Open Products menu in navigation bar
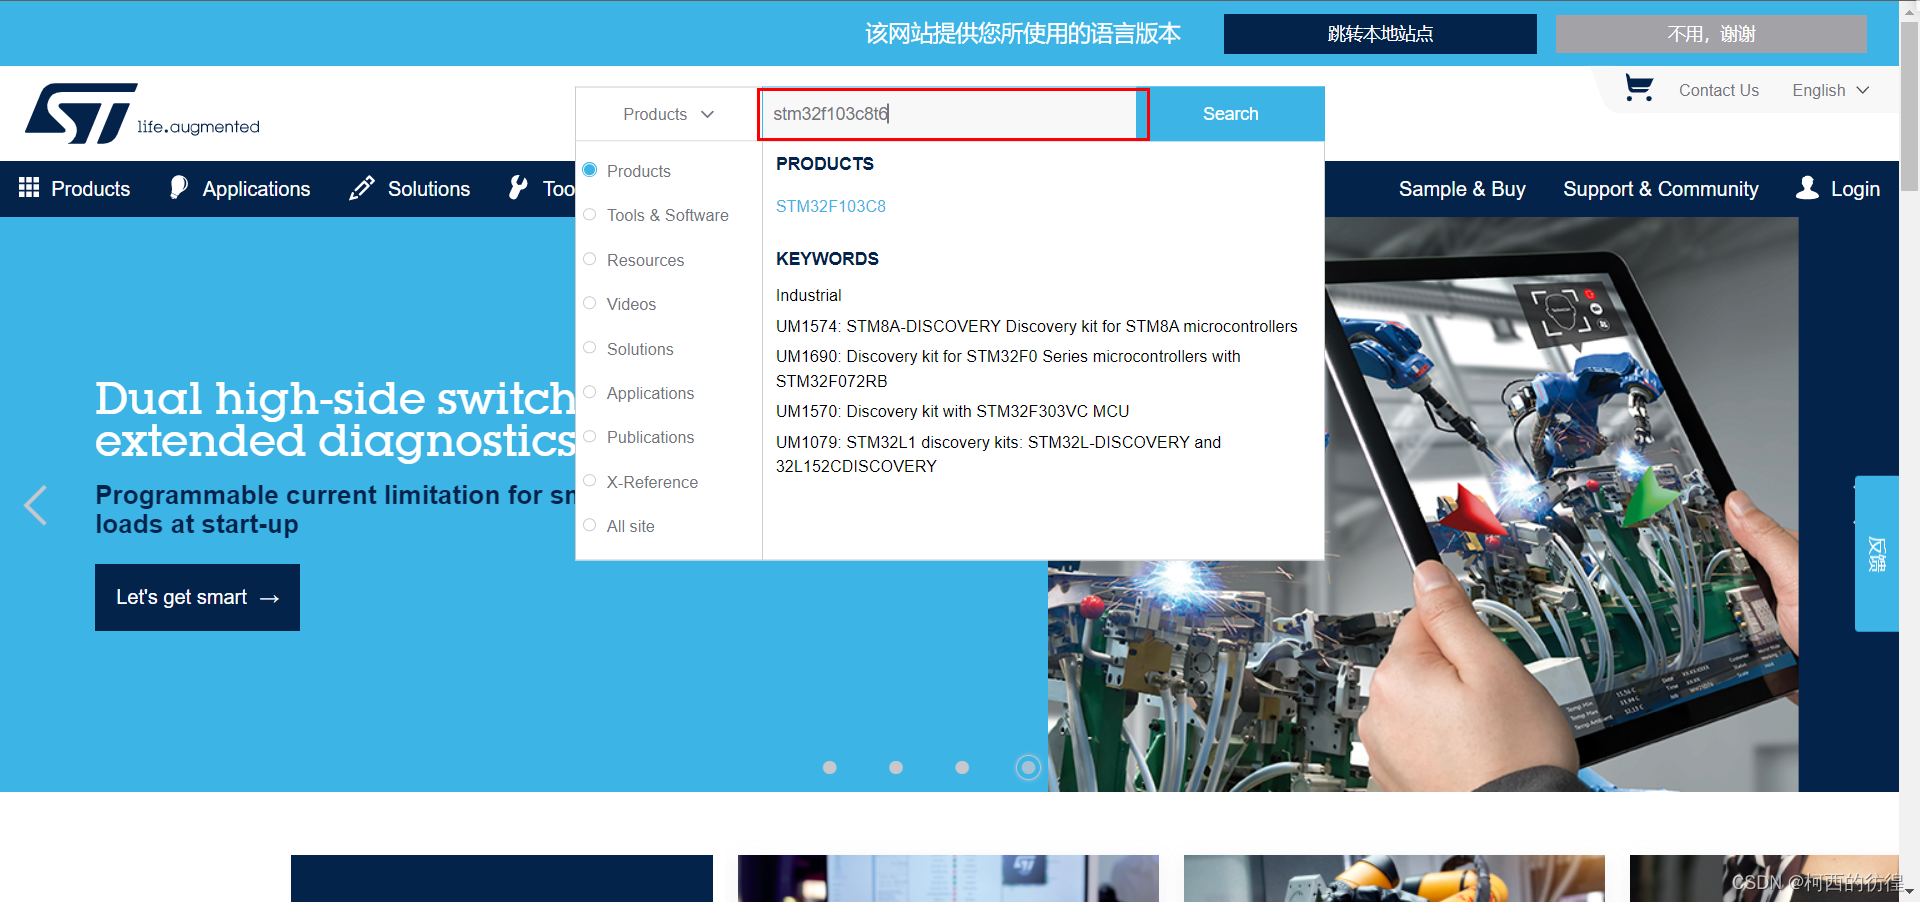 point(75,188)
